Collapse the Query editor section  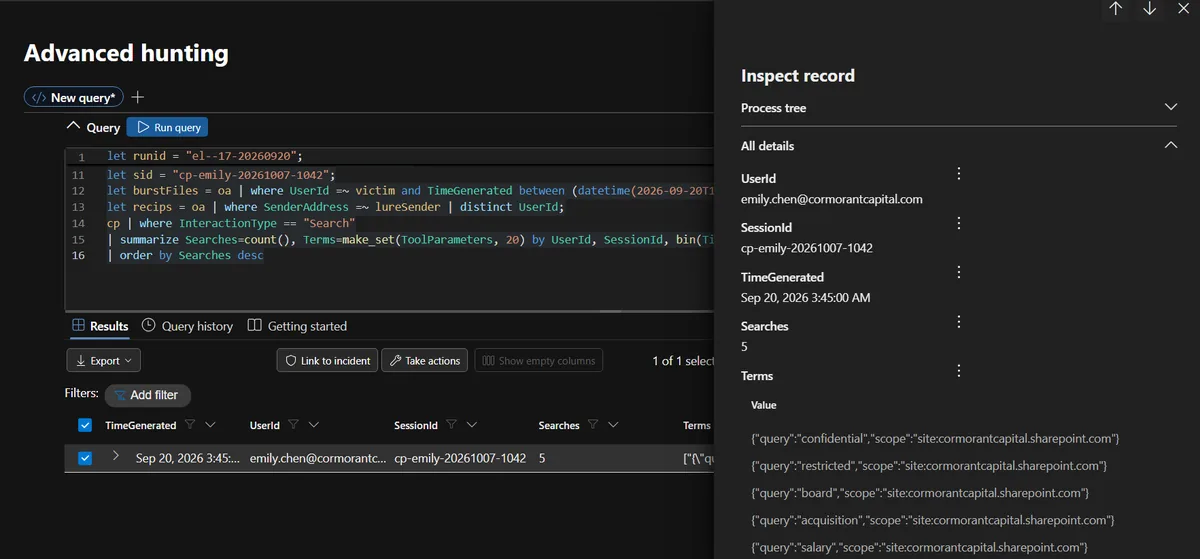click(x=73, y=127)
